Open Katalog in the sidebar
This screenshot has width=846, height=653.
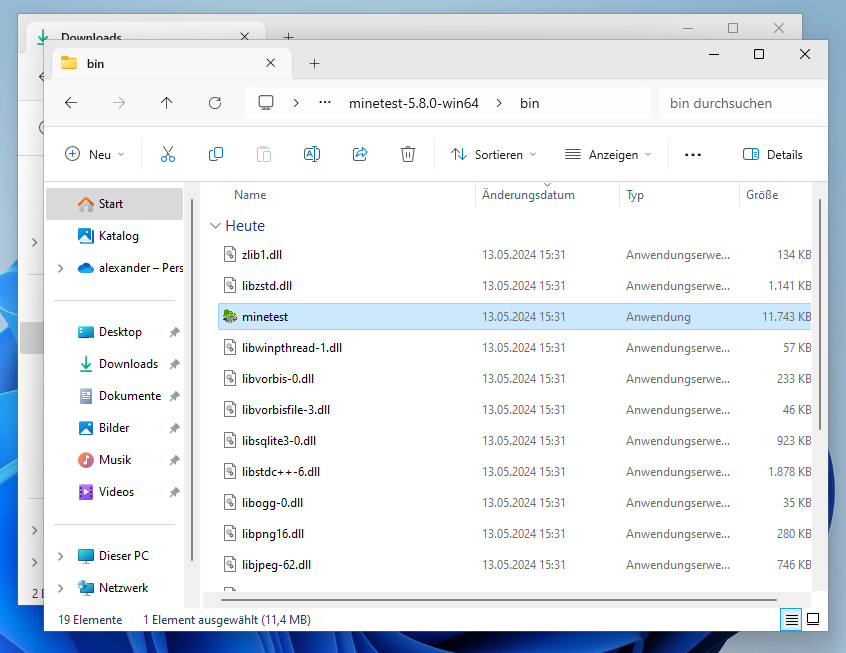coord(114,236)
